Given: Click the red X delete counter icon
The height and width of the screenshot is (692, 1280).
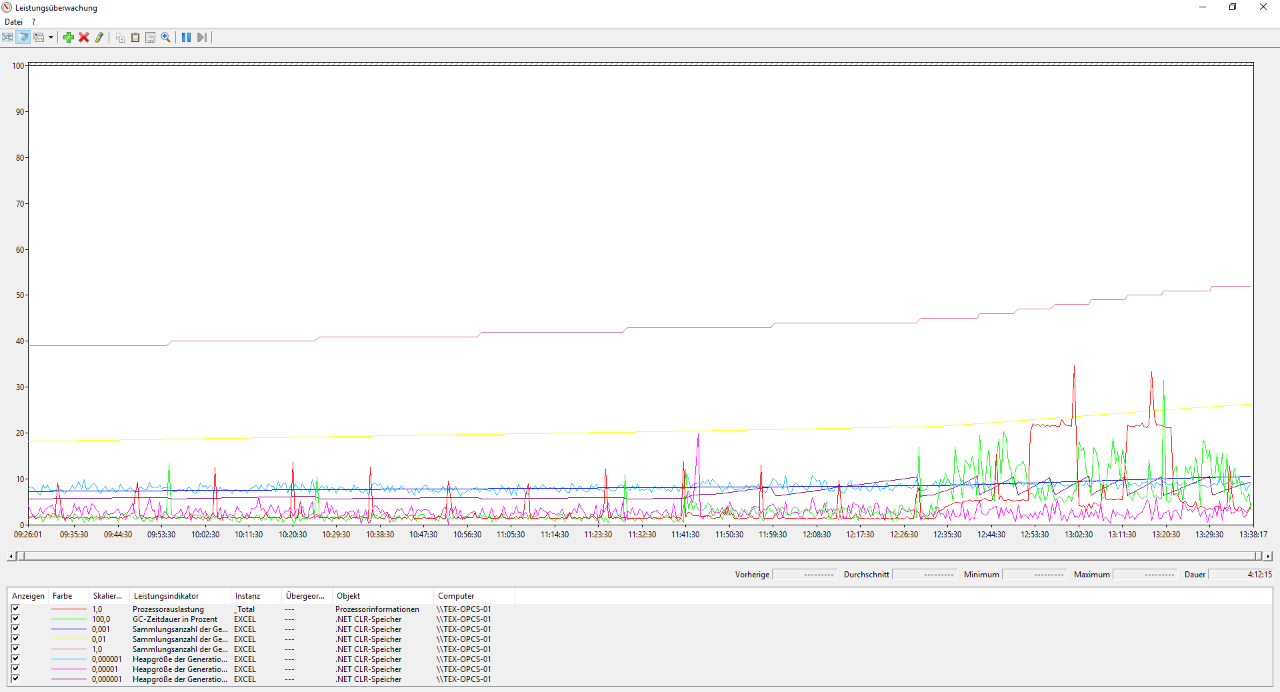Looking at the screenshot, I should 84,37.
